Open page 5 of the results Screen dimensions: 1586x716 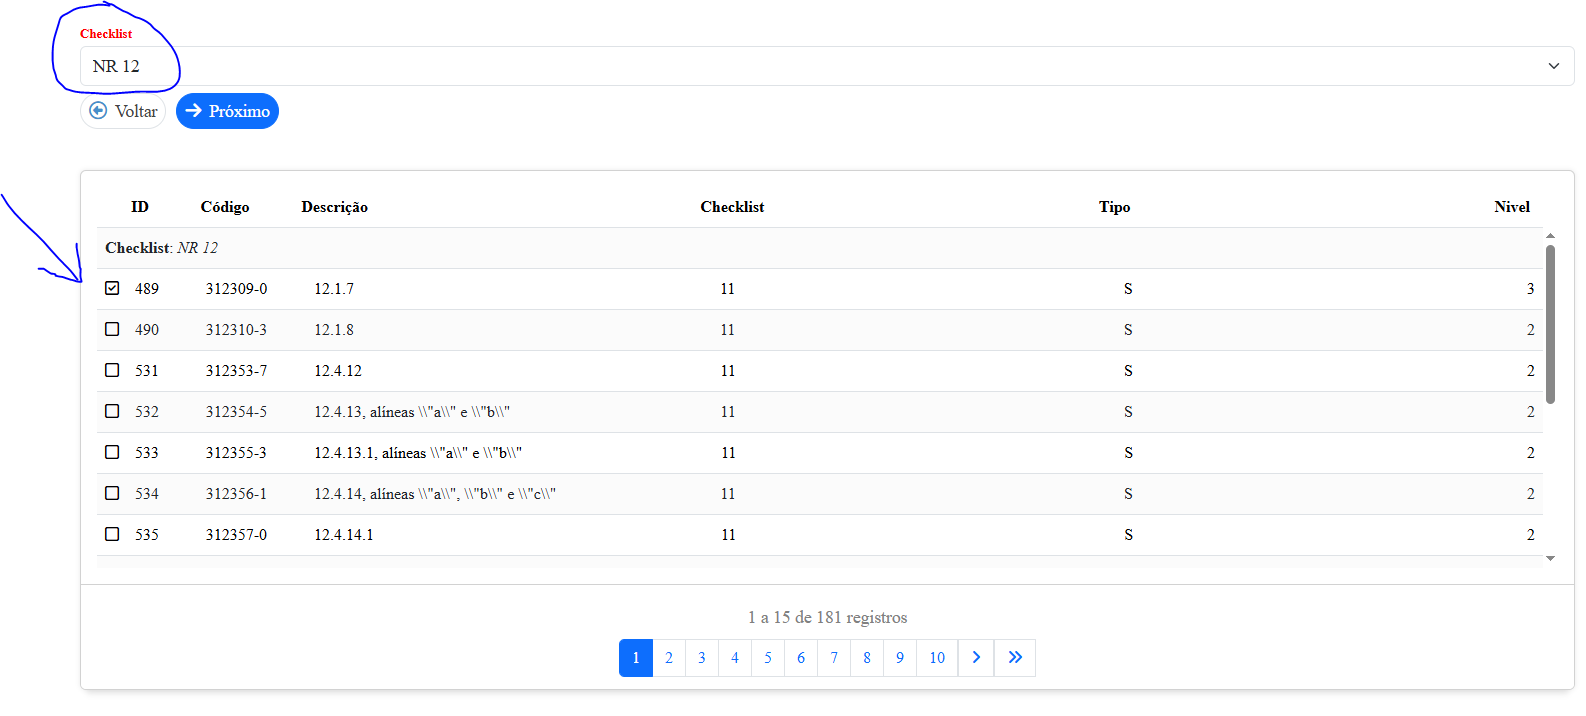[768, 657]
